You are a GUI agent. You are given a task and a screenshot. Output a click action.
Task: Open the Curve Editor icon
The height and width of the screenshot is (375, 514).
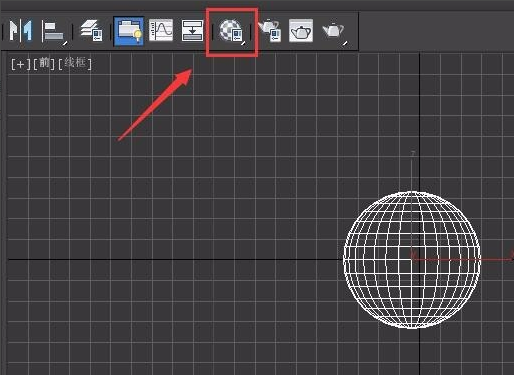coord(161,30)
